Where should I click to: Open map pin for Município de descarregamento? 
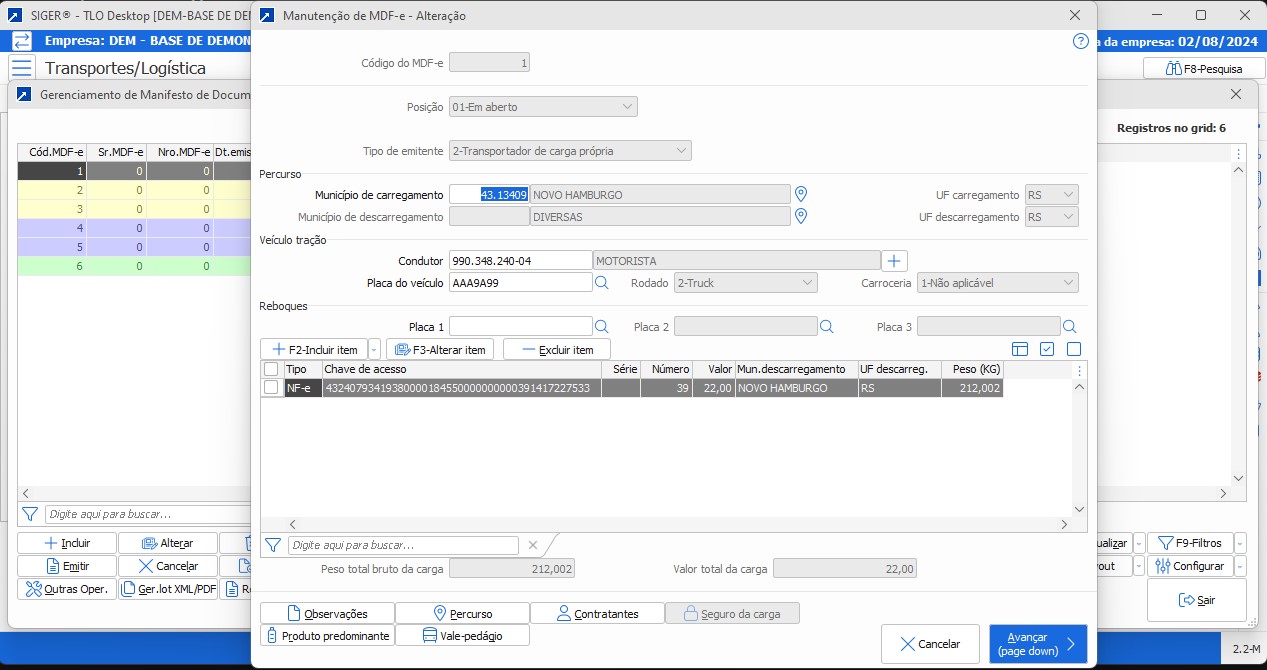tap(800, 216)
